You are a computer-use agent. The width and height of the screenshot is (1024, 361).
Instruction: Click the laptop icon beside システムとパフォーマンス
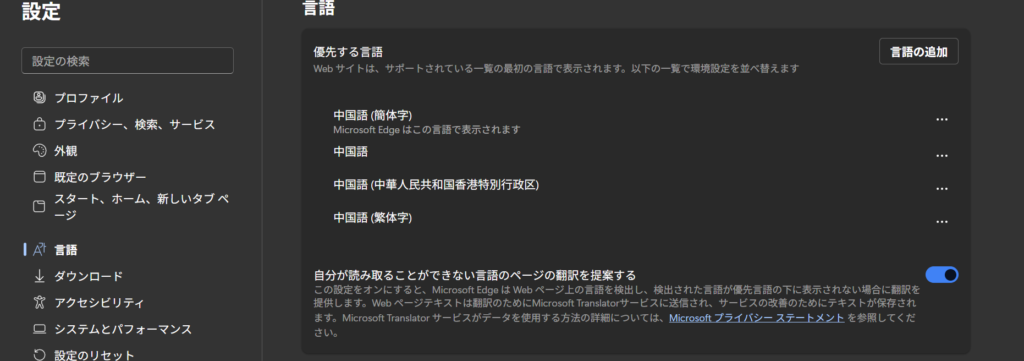39,329
